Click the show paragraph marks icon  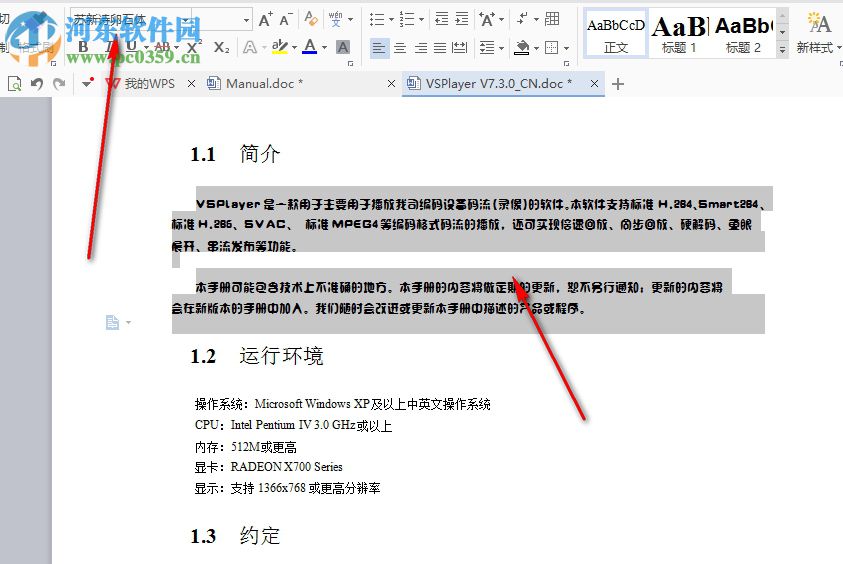522,19
